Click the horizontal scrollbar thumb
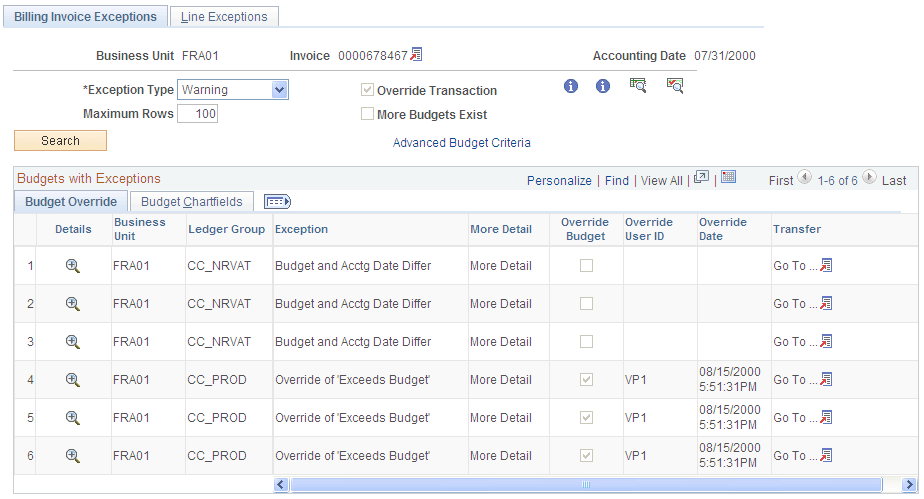Image resolution: width=924 pixels, height=499 pixels. coord(586,485)
